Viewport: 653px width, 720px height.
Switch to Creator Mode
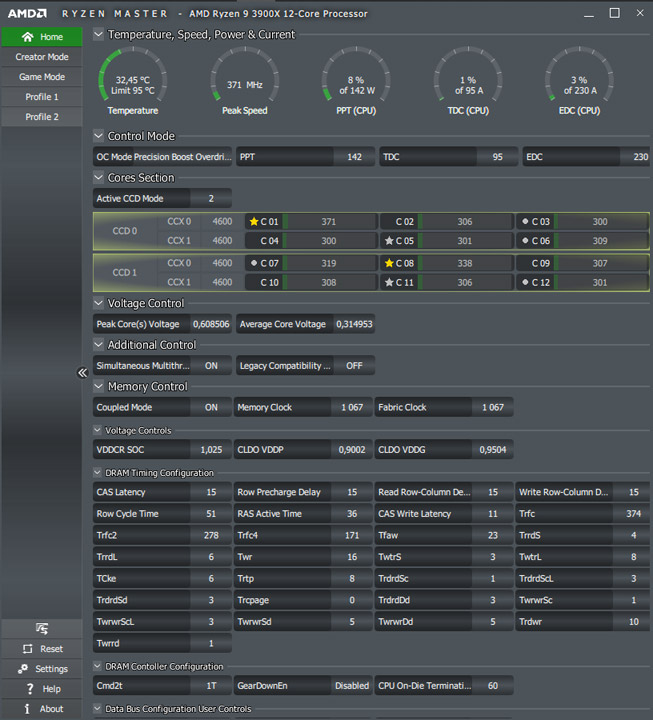(42, 57)
